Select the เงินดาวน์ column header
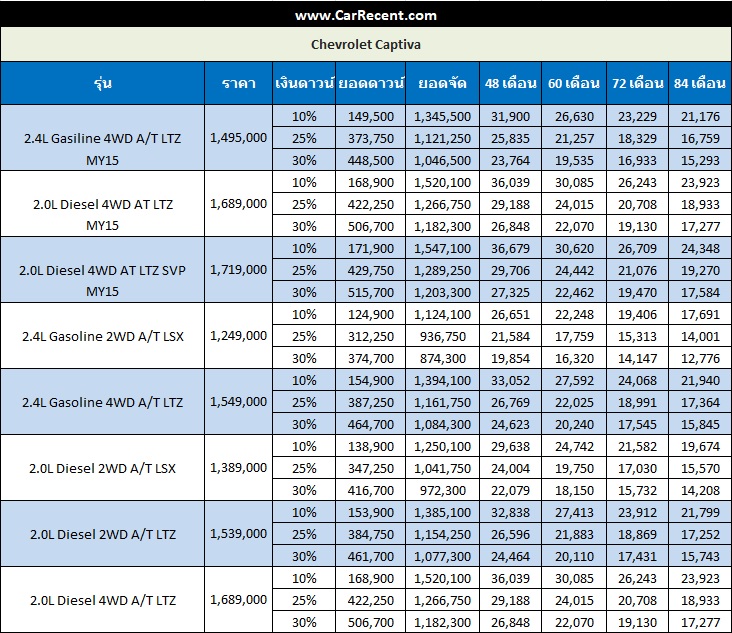The width and height of the screenshot is (732, 633). pyautogui.click(x=303, y=83)
